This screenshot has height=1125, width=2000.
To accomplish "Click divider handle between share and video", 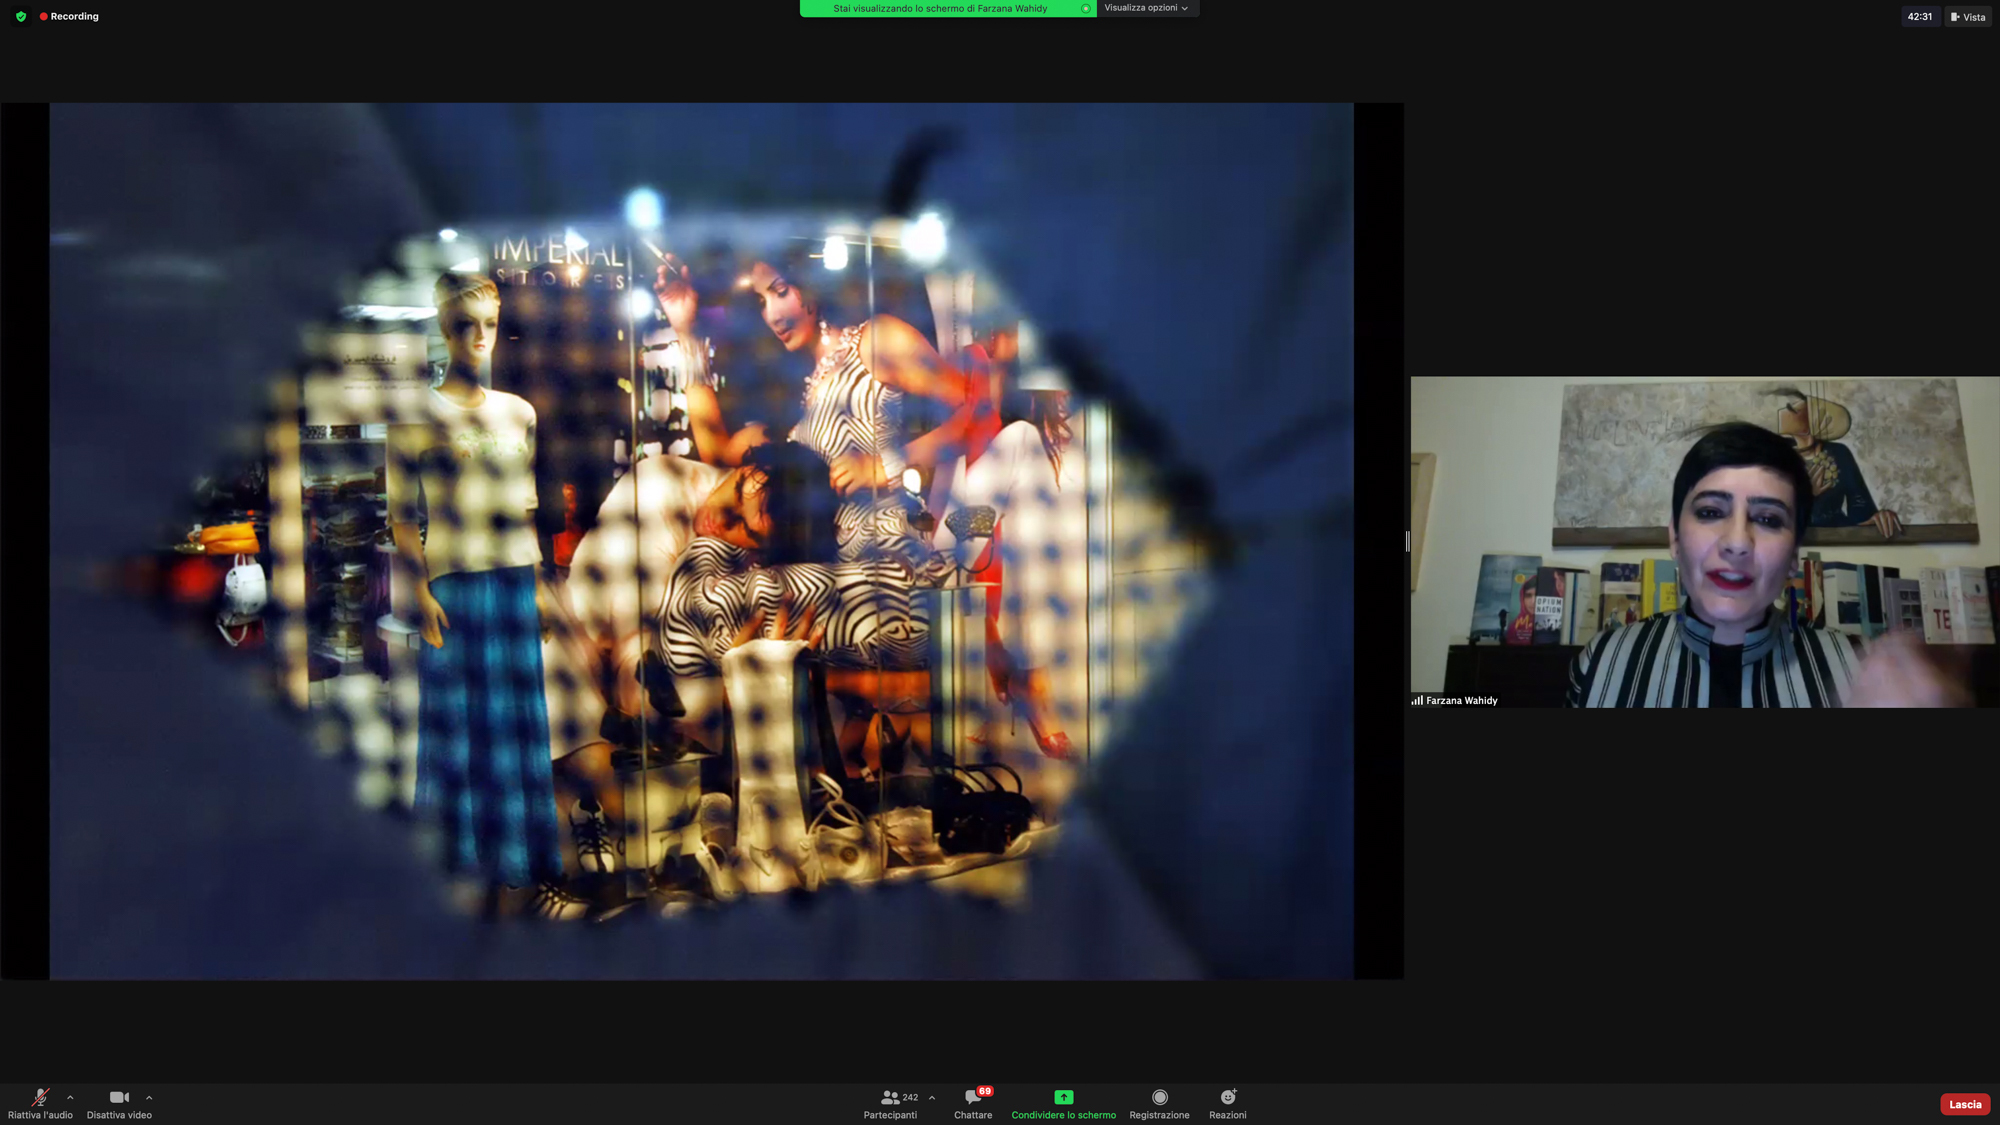I will [1407, 541].
